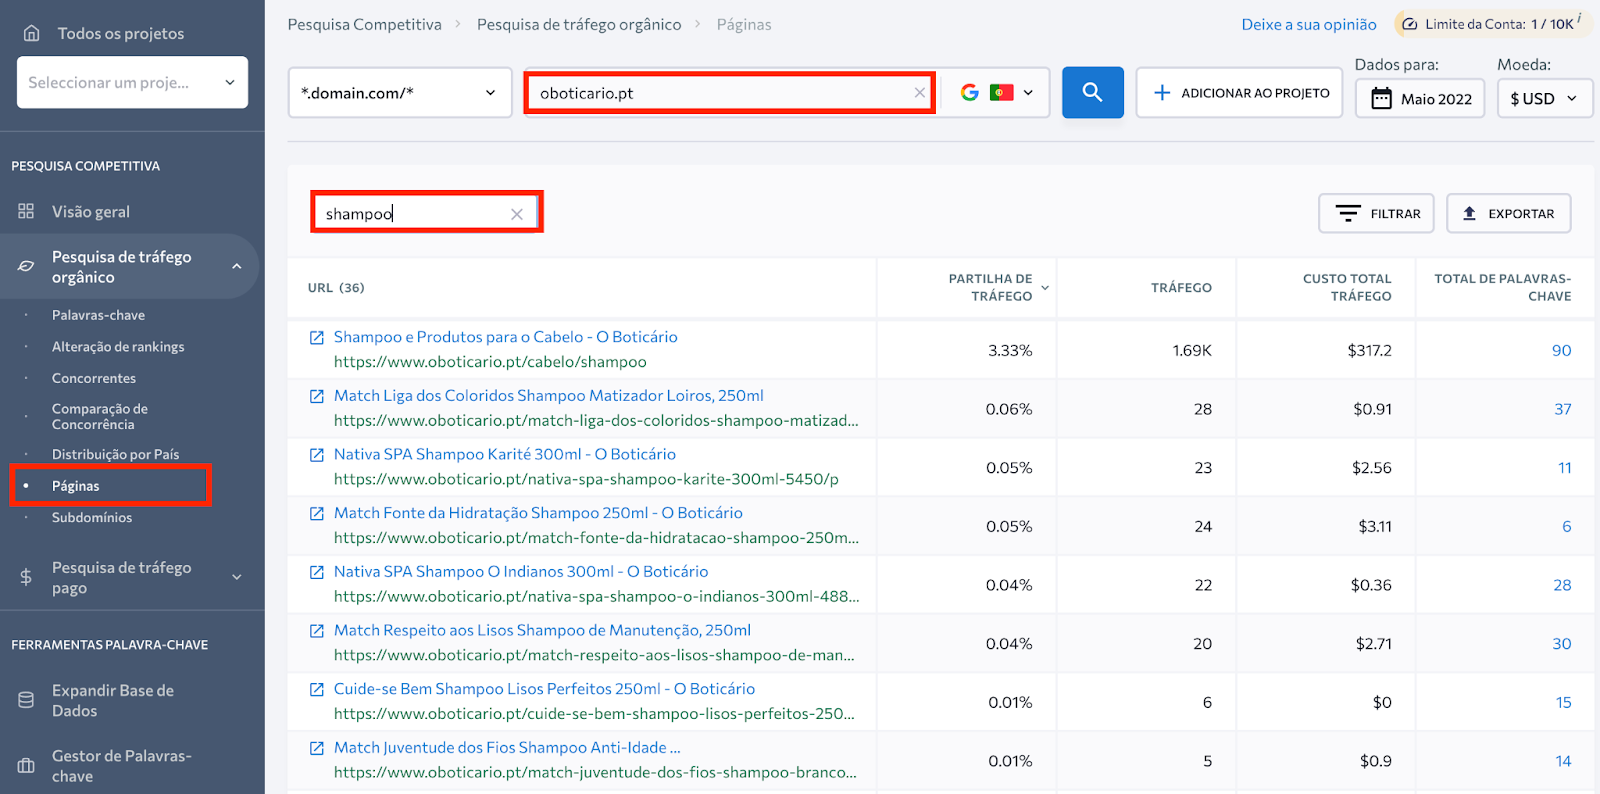
Task: Collapse the Pesquisa de tráfego orgânico section
Action: (x=237, y=266)
